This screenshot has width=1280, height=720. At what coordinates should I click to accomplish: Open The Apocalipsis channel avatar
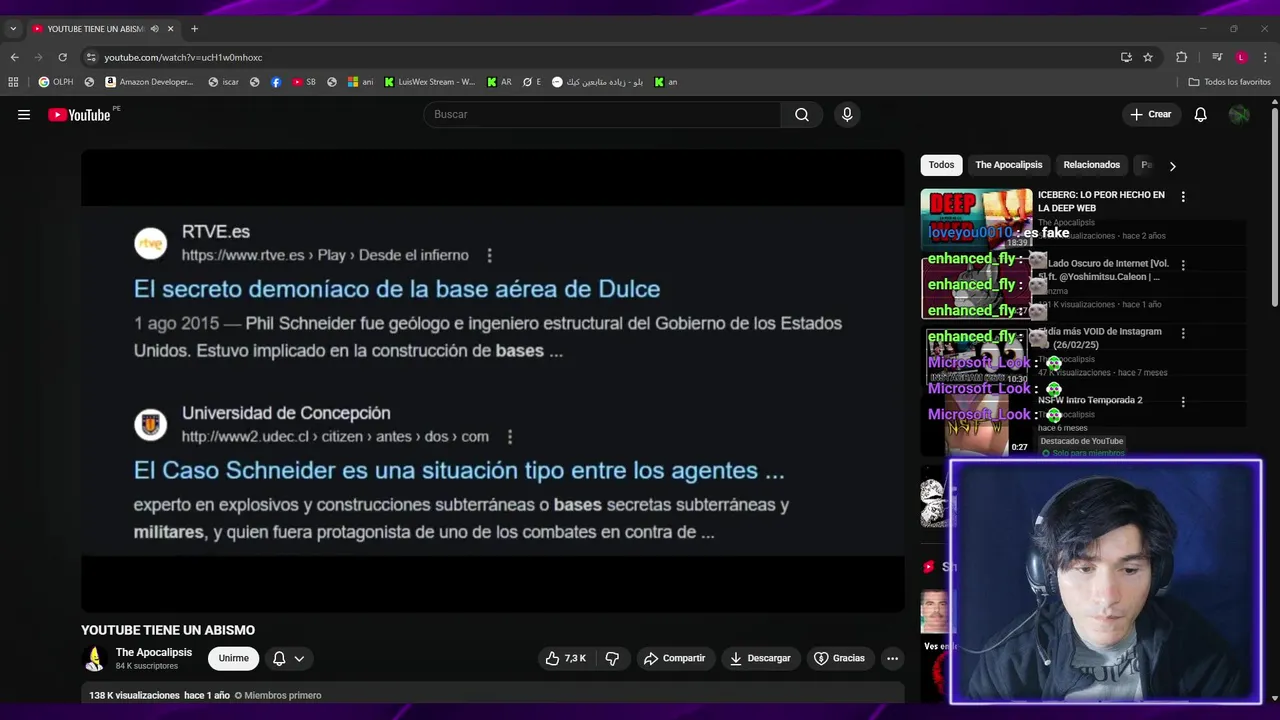pos(94,658)
